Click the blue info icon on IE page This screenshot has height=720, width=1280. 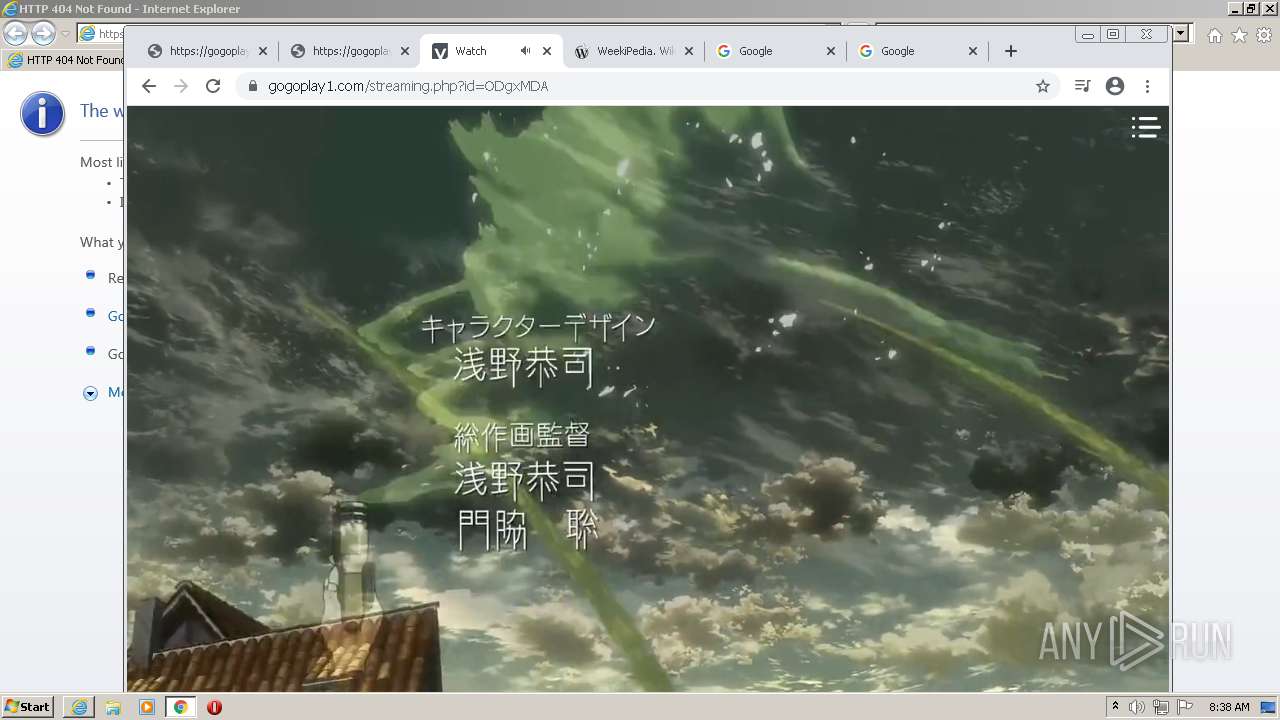(42, 114)
